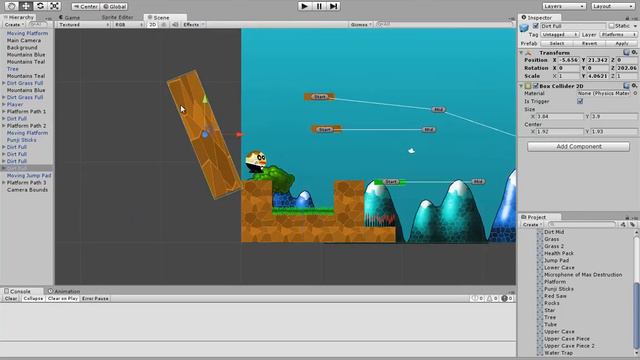Open Hierarchy Create dropdown

pyautogui.click(x=14, y=25)
